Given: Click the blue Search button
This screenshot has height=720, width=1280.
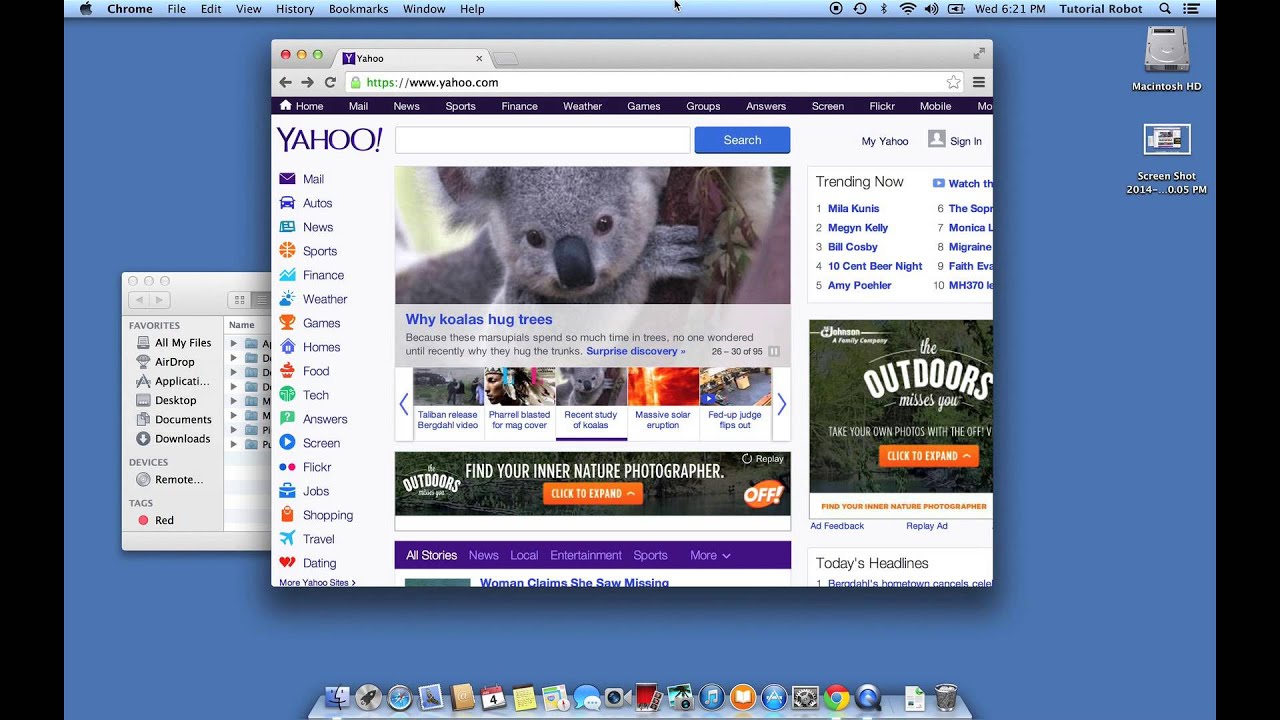Looking at the screenshot, I should [742, 140].
